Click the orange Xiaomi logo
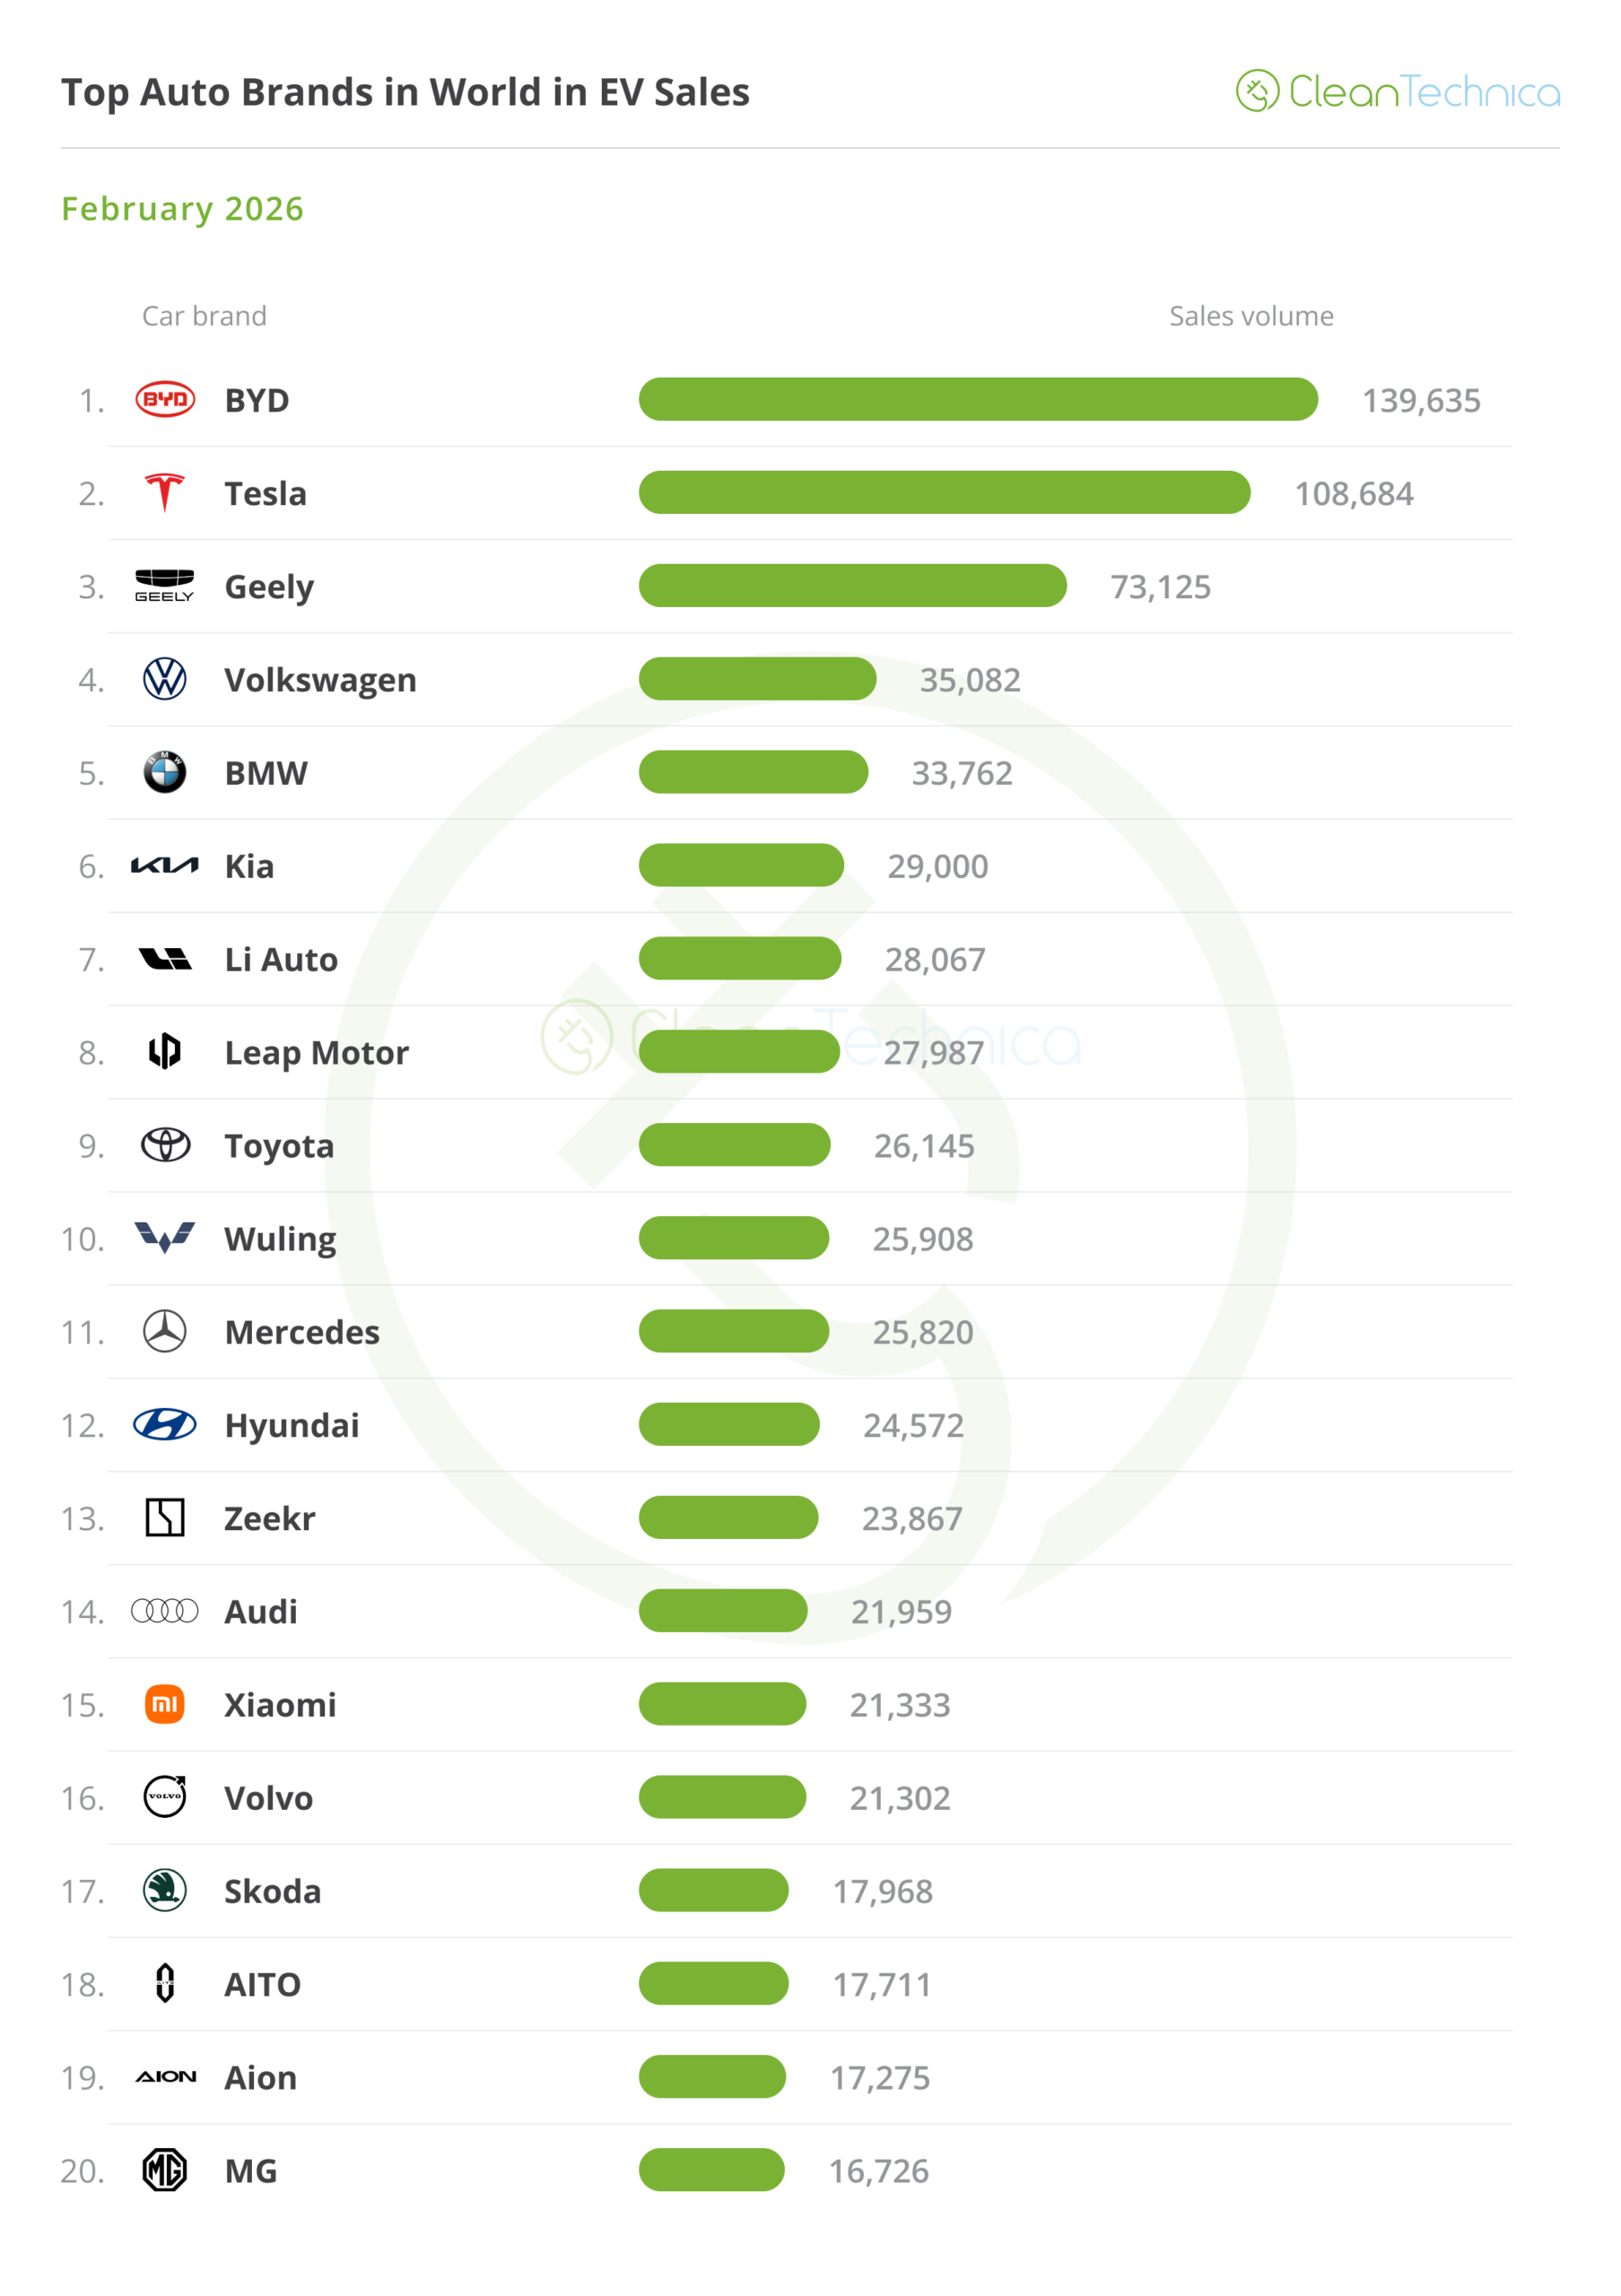Screen dimensions: 1621x2296 point(165,1704)
